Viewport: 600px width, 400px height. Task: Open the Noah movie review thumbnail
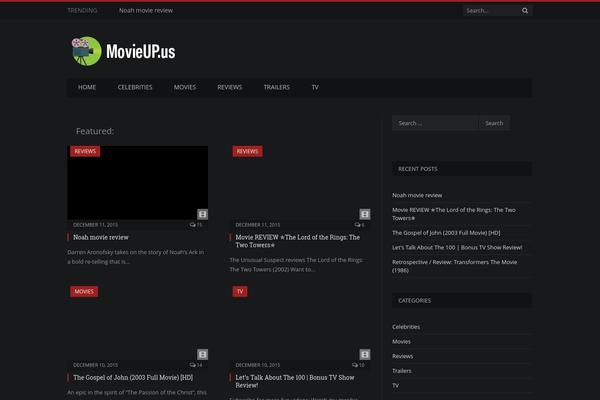(138, 183)
